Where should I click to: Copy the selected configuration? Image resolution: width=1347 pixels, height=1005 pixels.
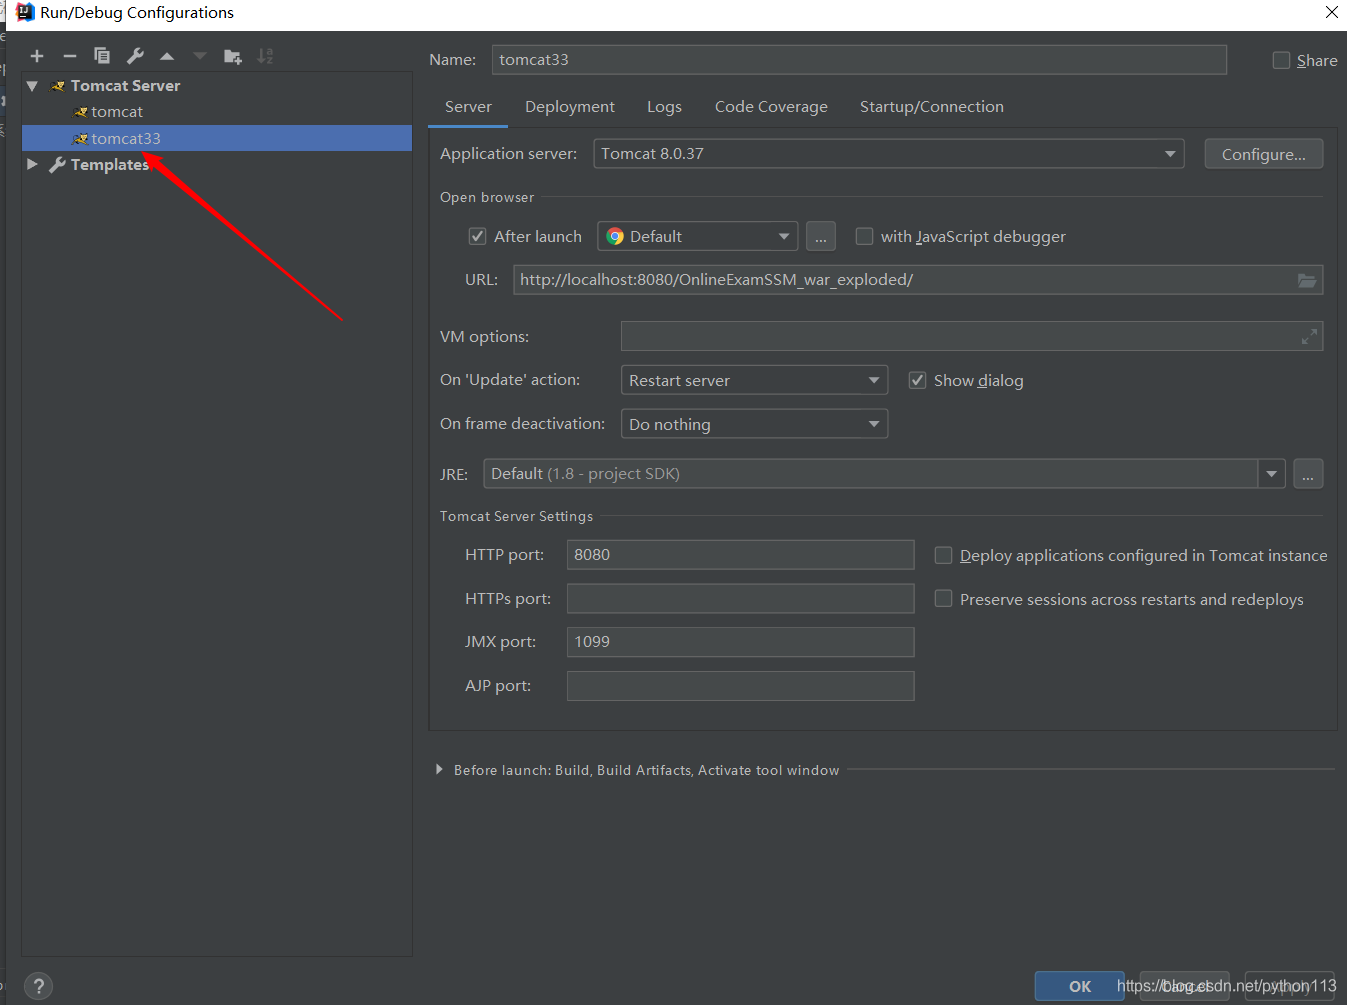[x=102, y=56]
